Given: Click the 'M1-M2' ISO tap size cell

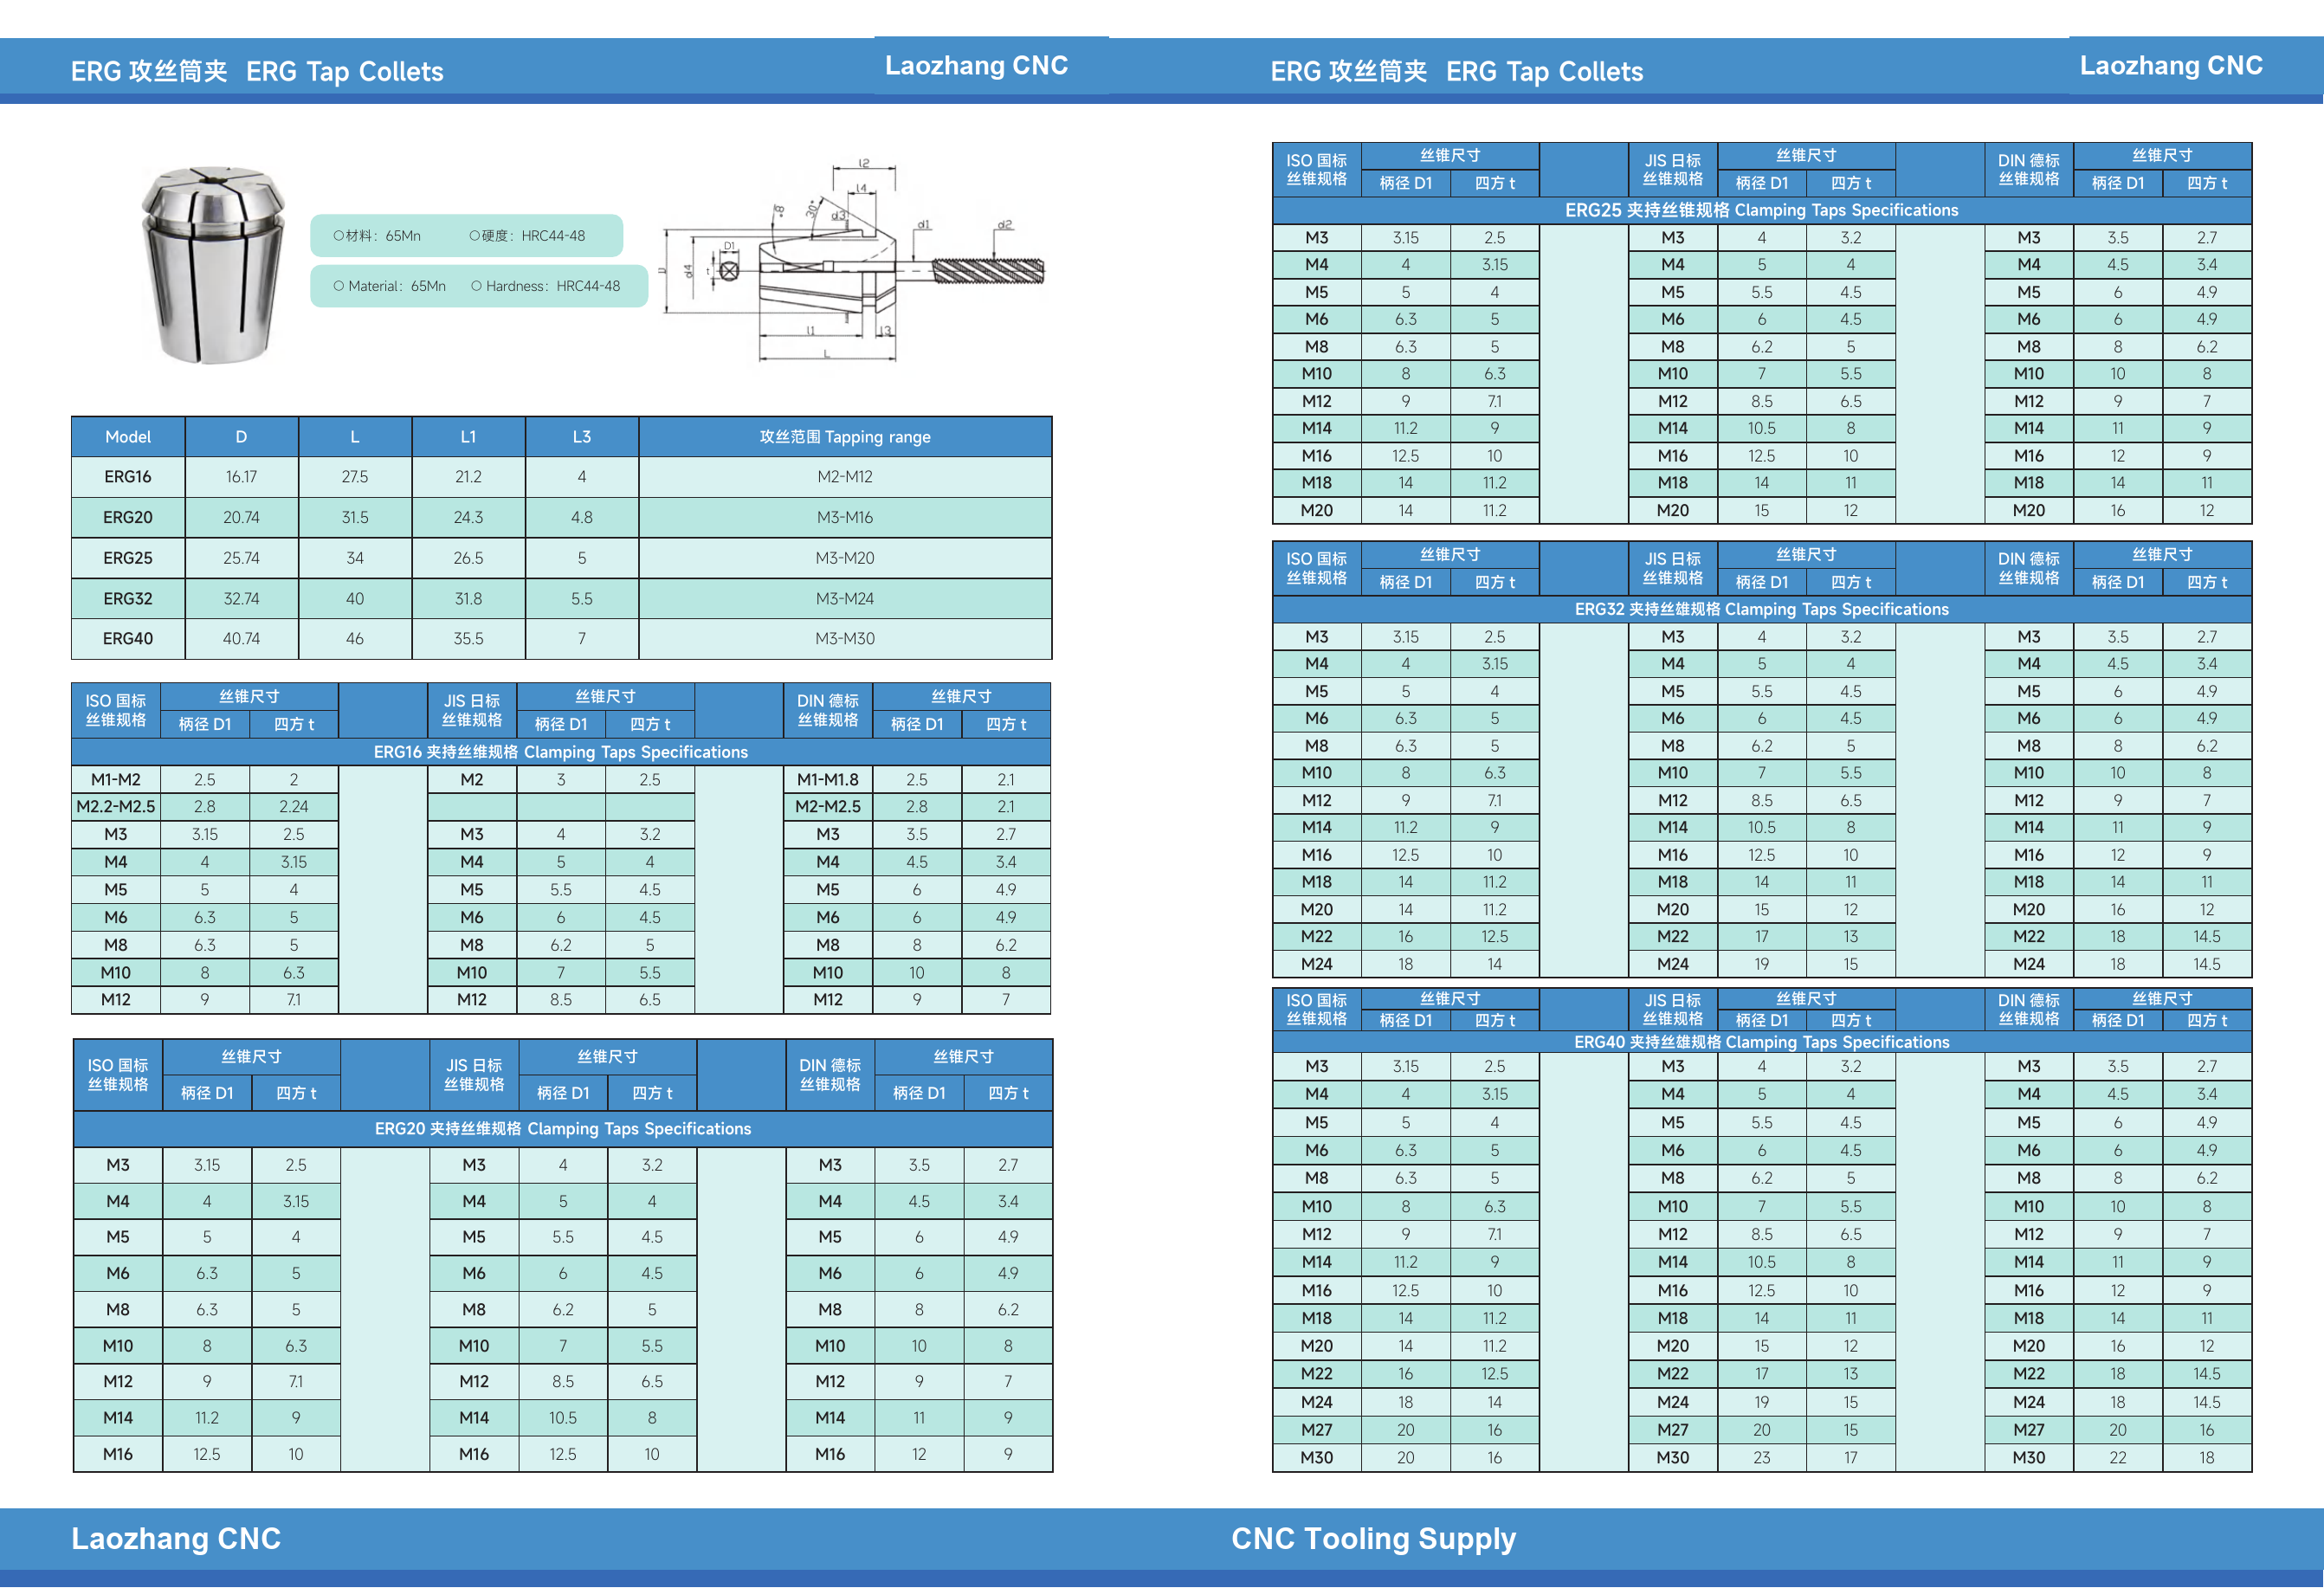Looking at the screenshot, I should pyautogui.click(x=116, y=780).
